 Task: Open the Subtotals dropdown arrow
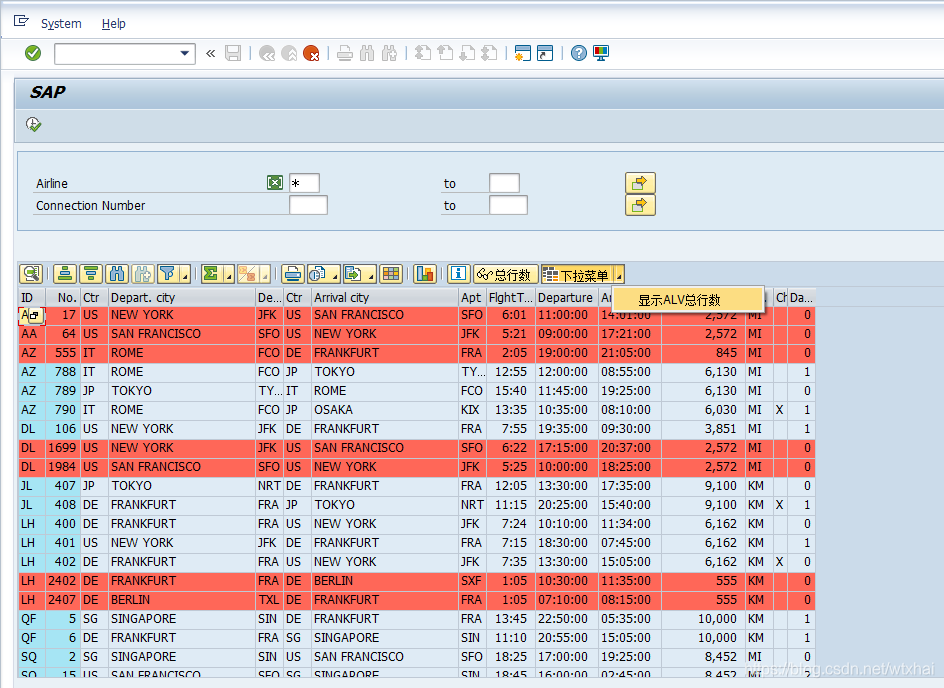point(265,275)
